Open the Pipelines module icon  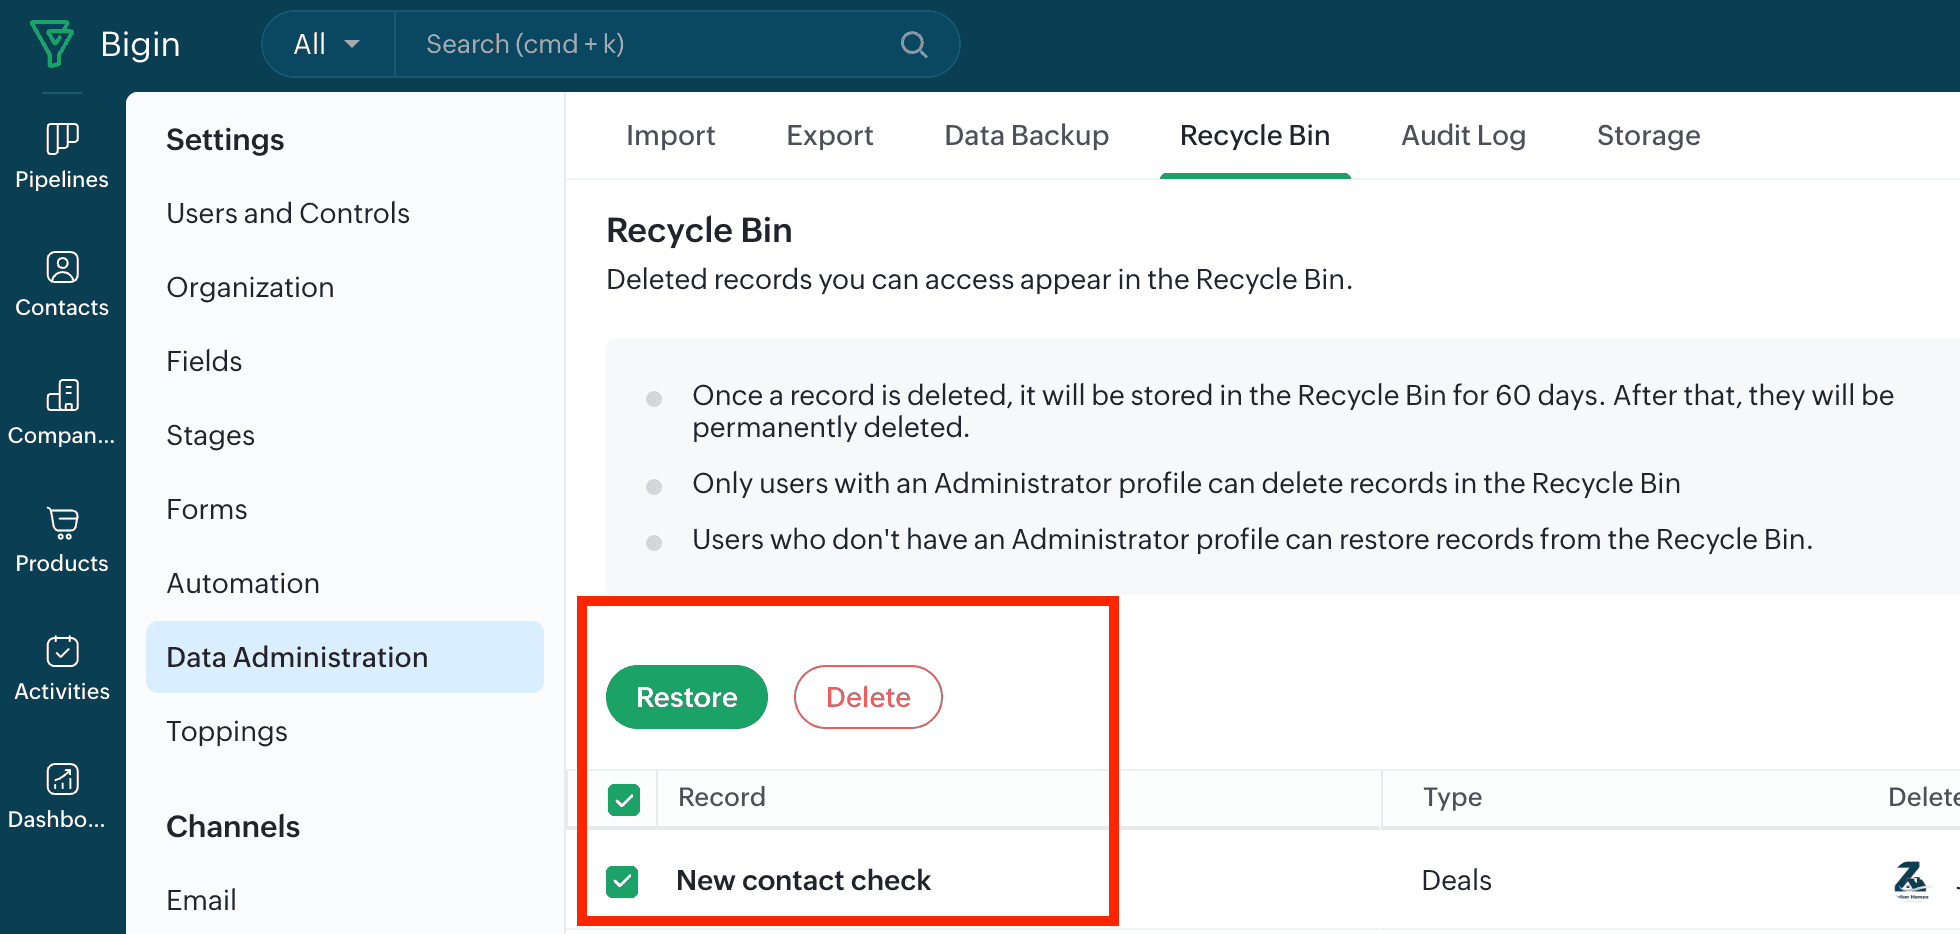62,139
